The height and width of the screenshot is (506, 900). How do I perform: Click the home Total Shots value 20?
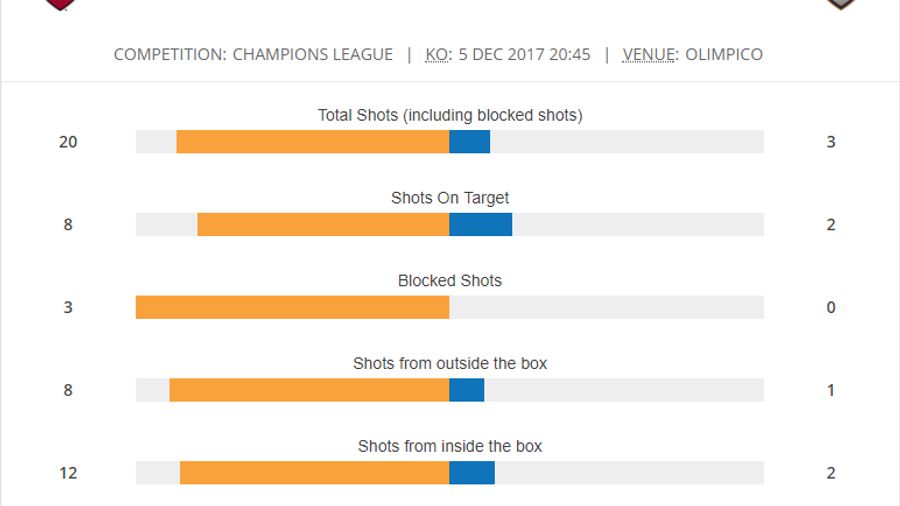[x=68, y=142]
